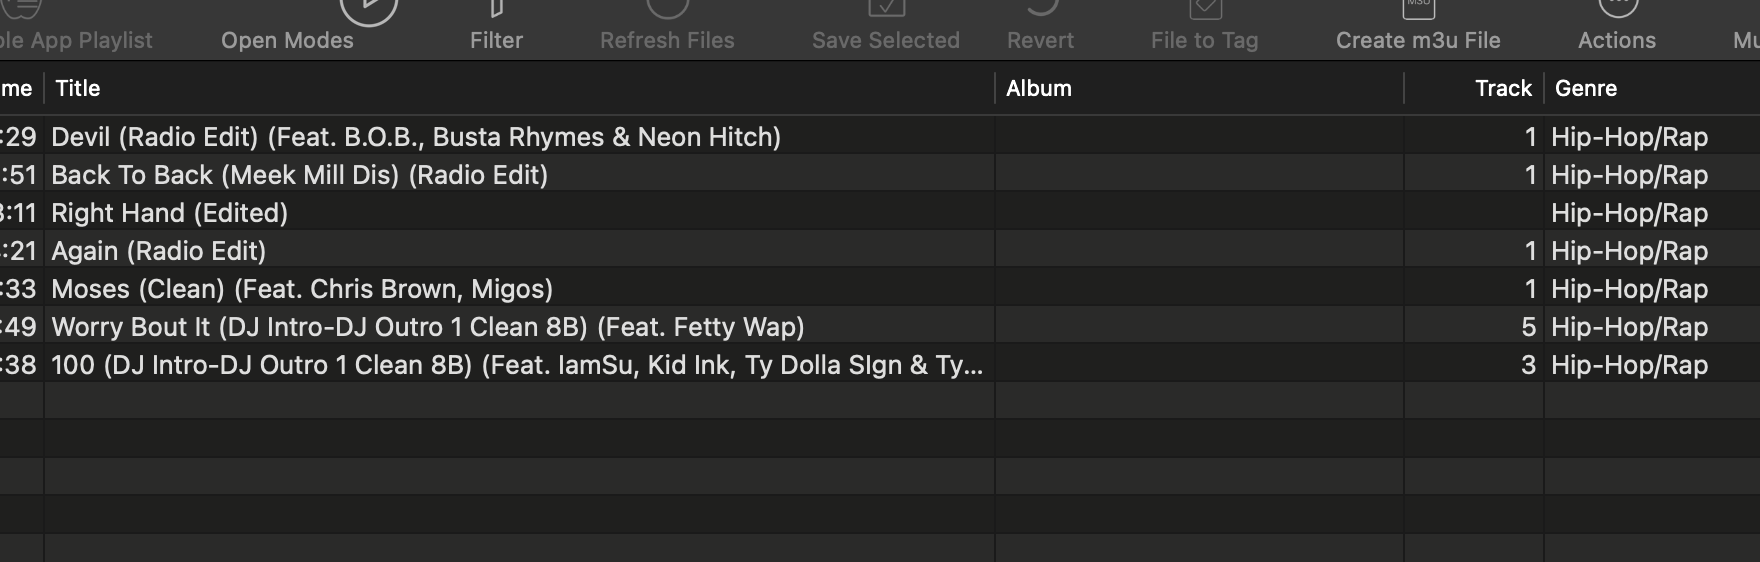Select the Devil (Radio Edit) track row
The width and height of the screenshot is (1760, 562).
click(x=416, y=137)
